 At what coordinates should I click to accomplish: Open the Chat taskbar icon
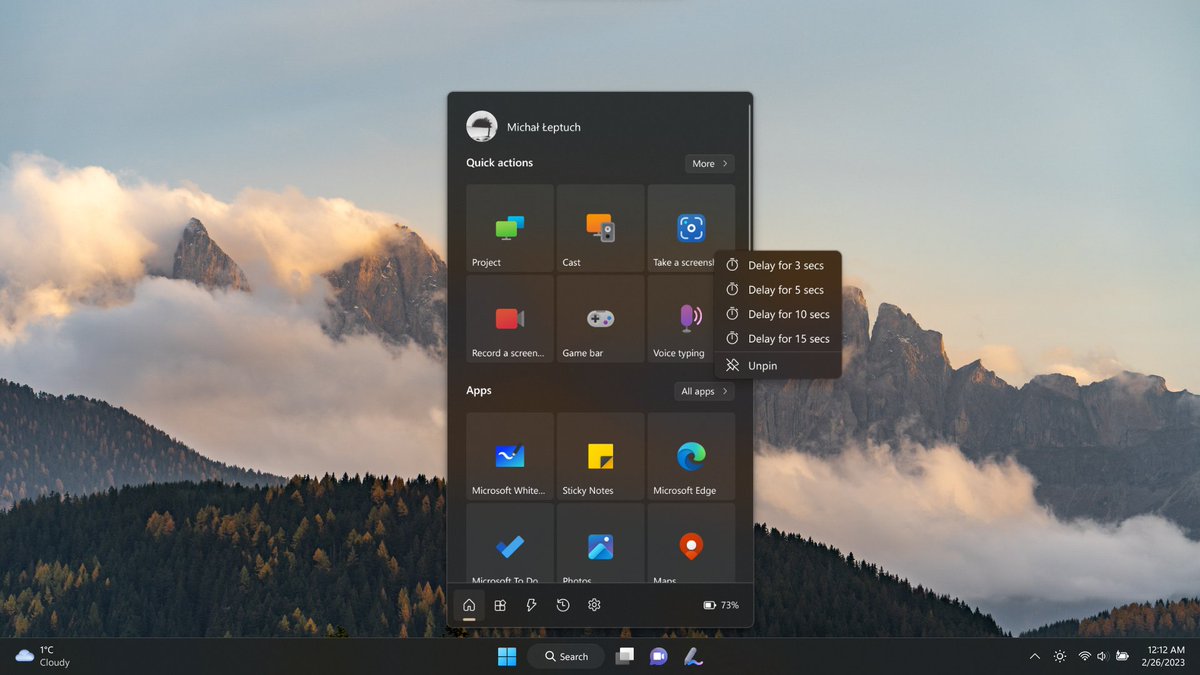pyautogui.click(x=658, y=656)
